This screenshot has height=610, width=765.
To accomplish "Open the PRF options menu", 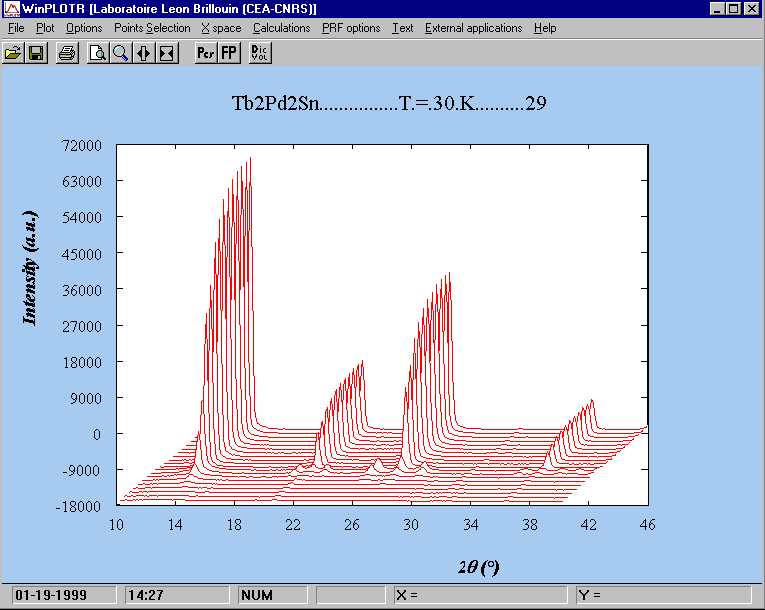I will [x=351, y=28].
